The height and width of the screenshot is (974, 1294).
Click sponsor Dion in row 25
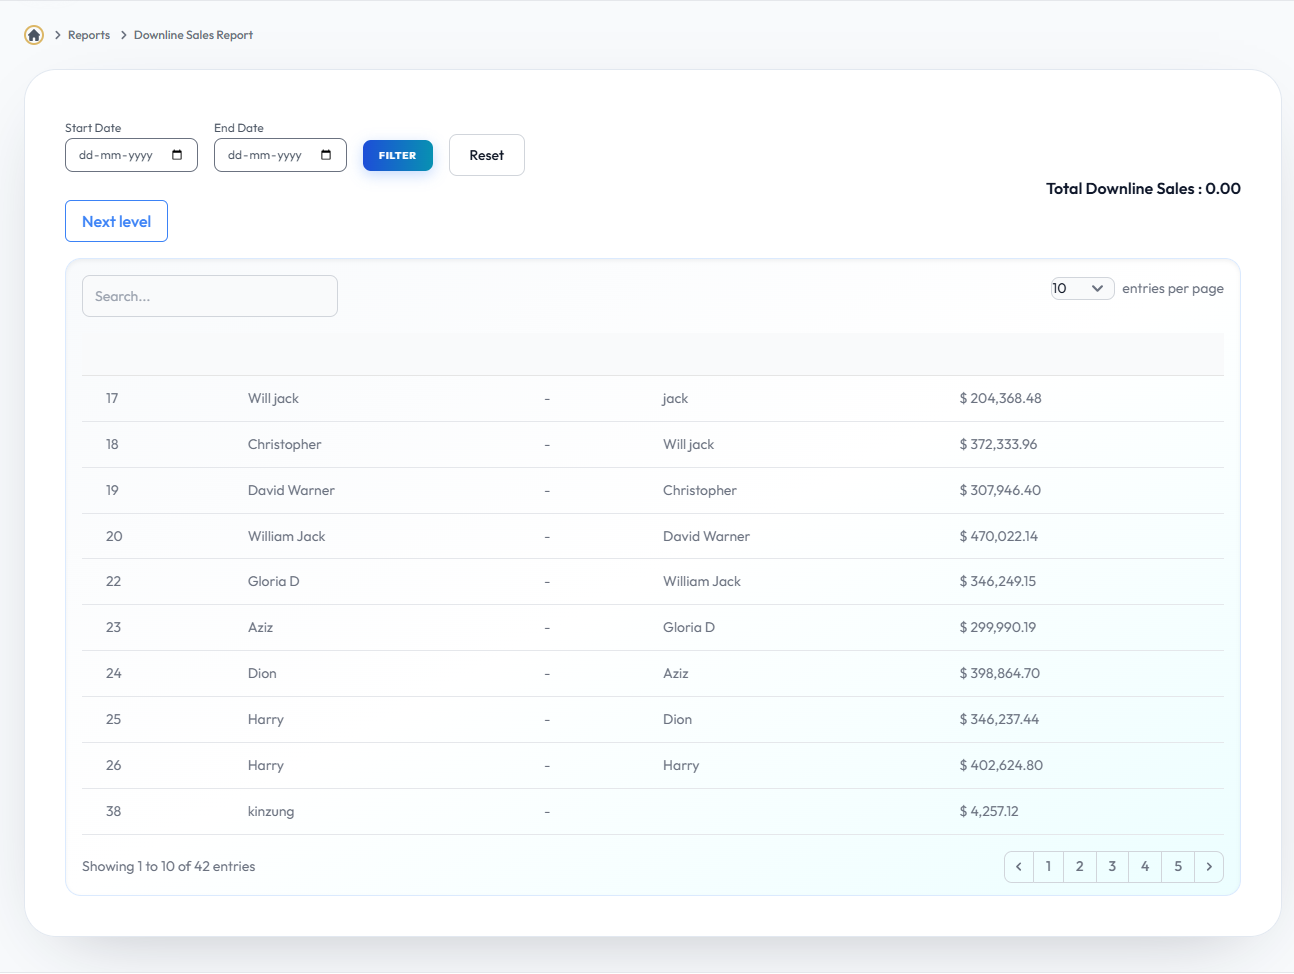[x=677, y=719]
